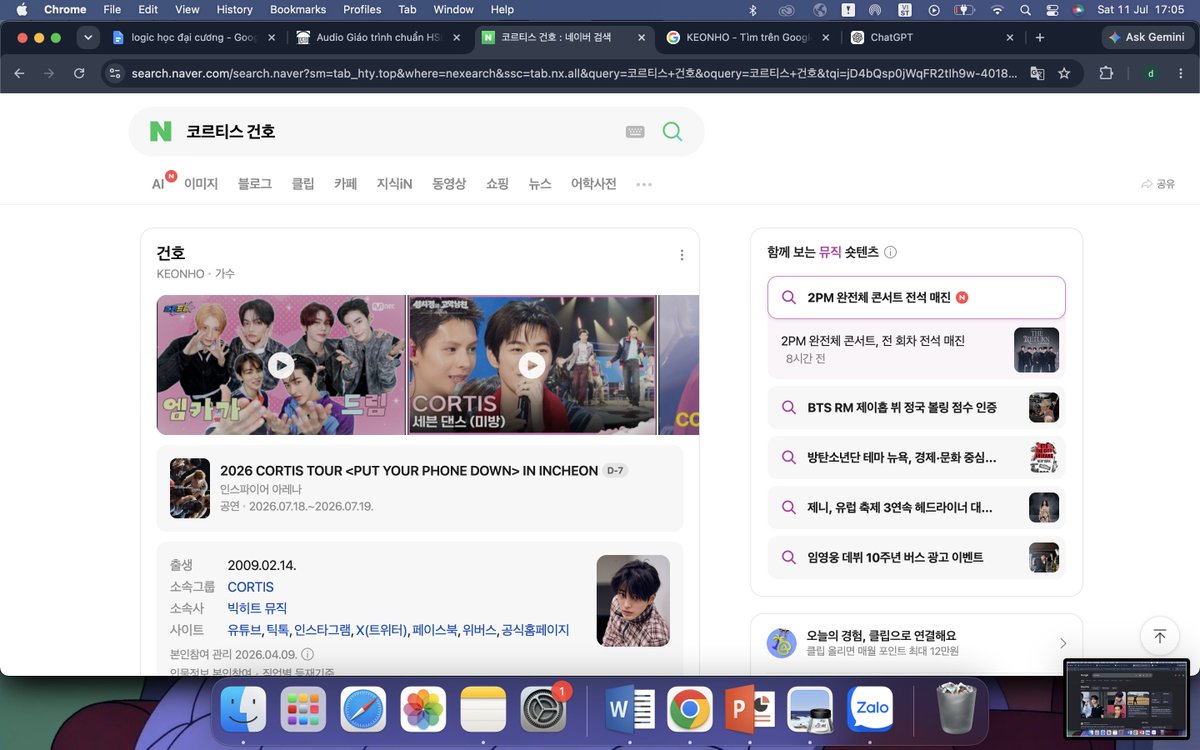Open Chrome extensions puzzle icon
This screenshot has height=750, width=1200.
click(1106, 73)
